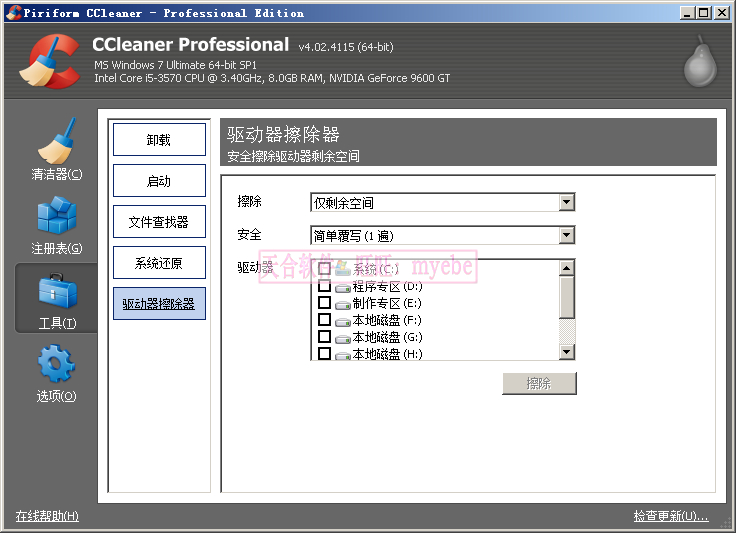Select the 本地磁盘 (G:) drive row text
The height and width of the screenshot is (533, 736).
[387, 337]
